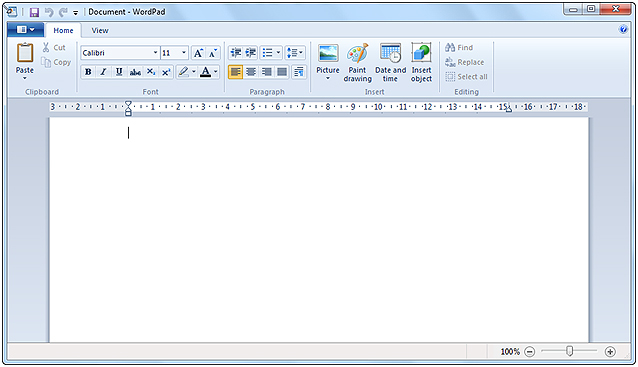
Task: Center align the text
Action: click(251, 72)
